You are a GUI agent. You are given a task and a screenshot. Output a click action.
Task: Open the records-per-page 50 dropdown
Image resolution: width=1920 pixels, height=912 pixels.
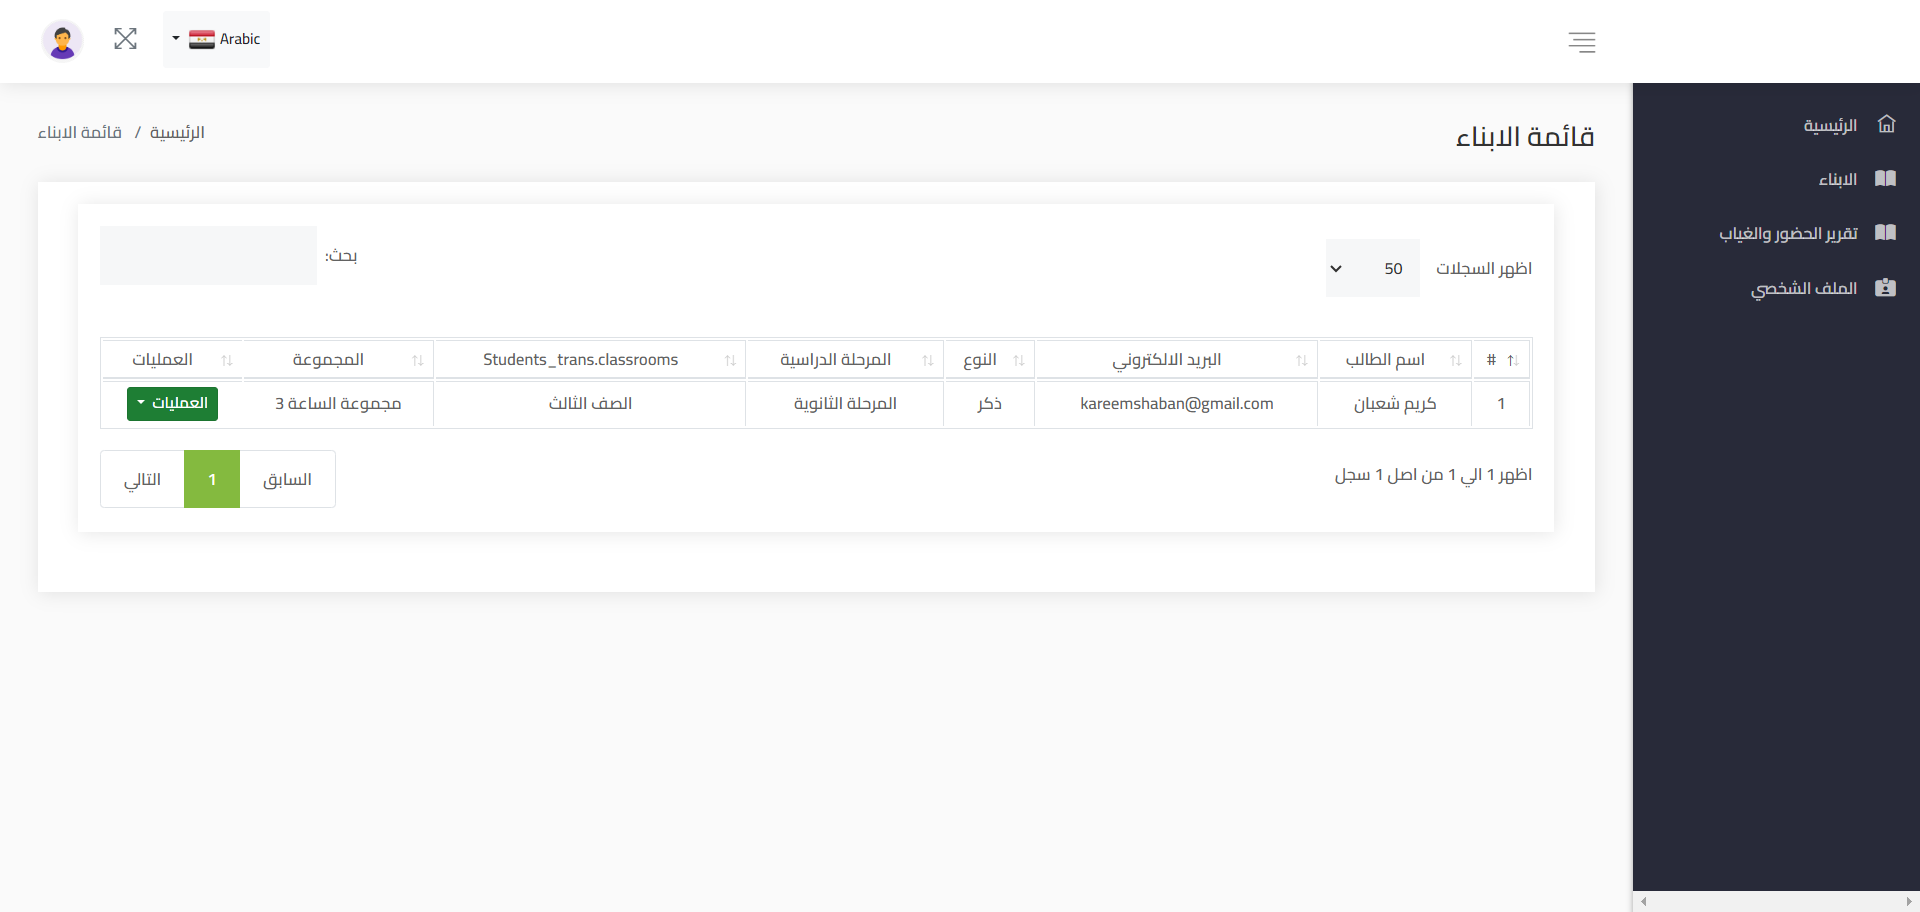pyautogui.click(x=1372, y=268)
